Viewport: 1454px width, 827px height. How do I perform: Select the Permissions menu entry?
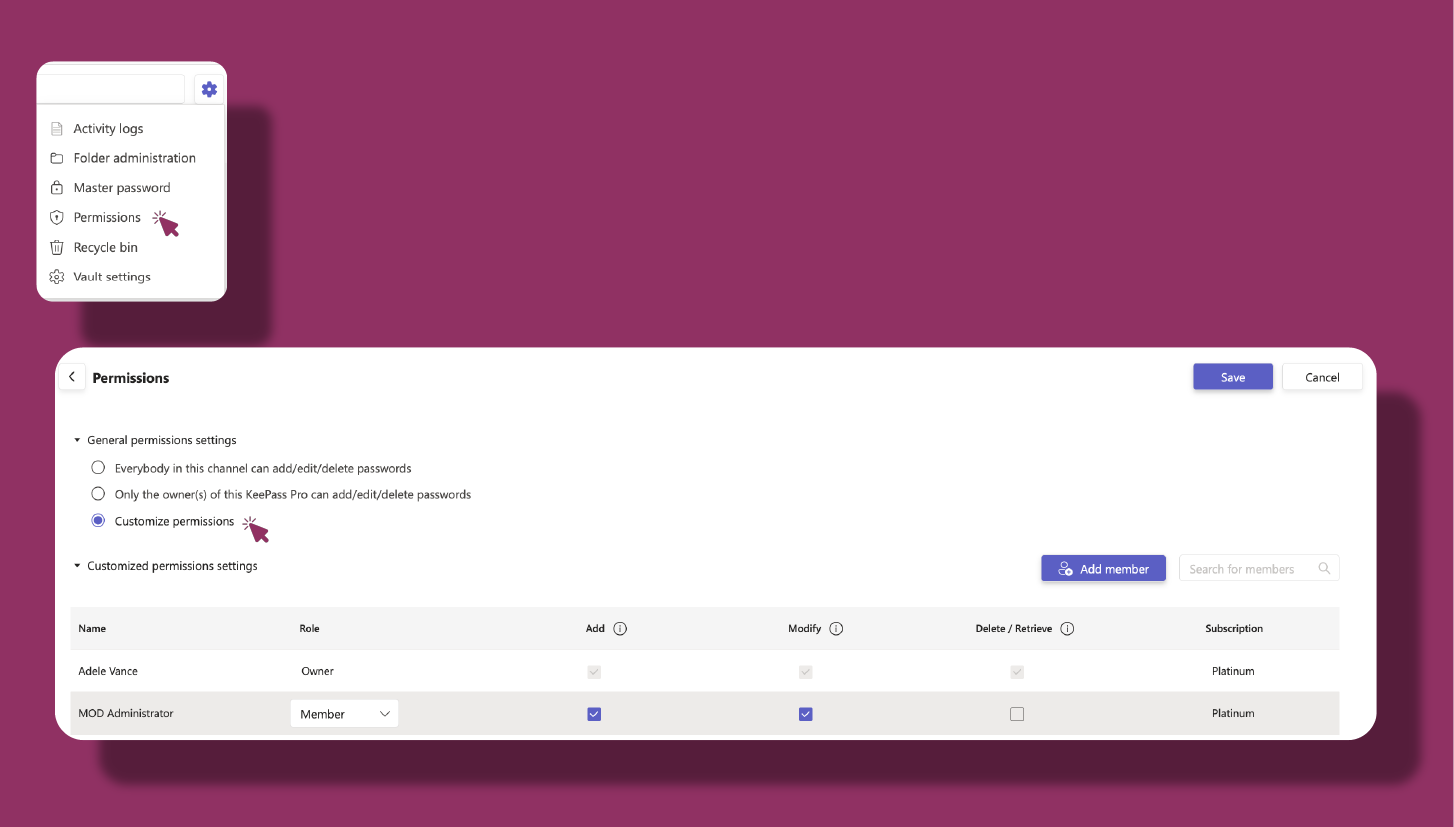coord(107,217)
